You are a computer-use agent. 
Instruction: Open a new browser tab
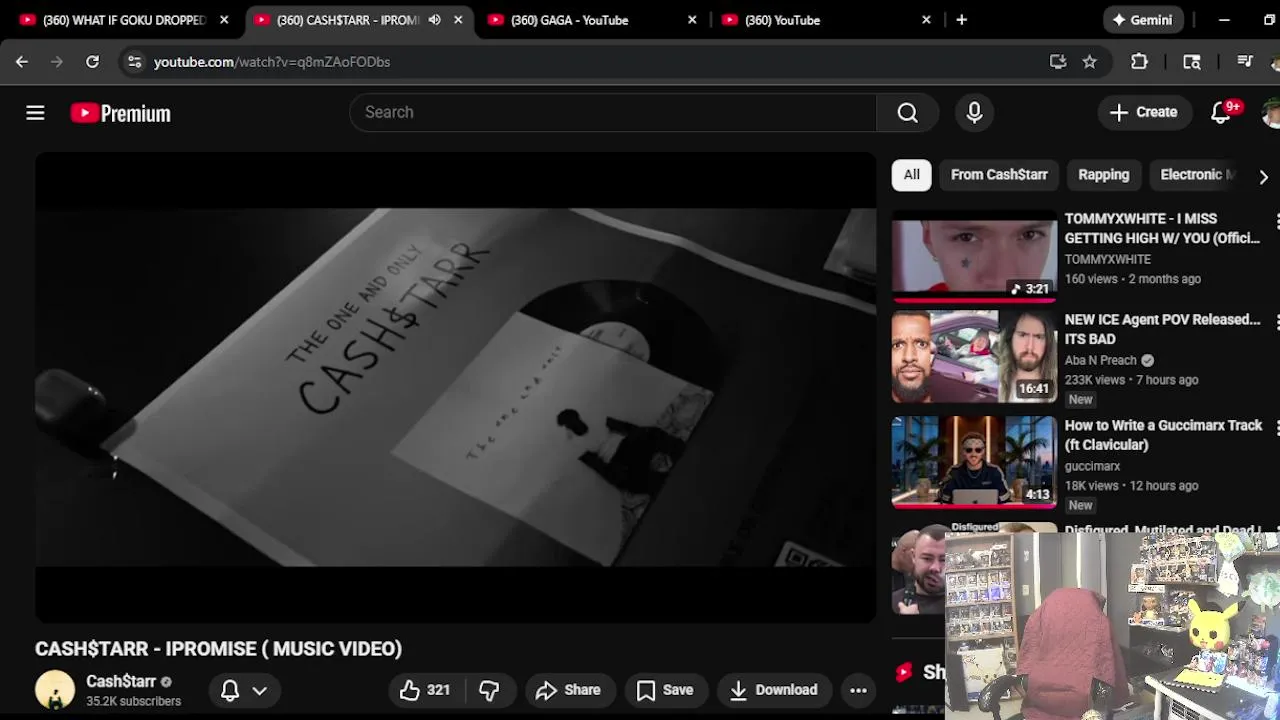(x=961, y=20)
